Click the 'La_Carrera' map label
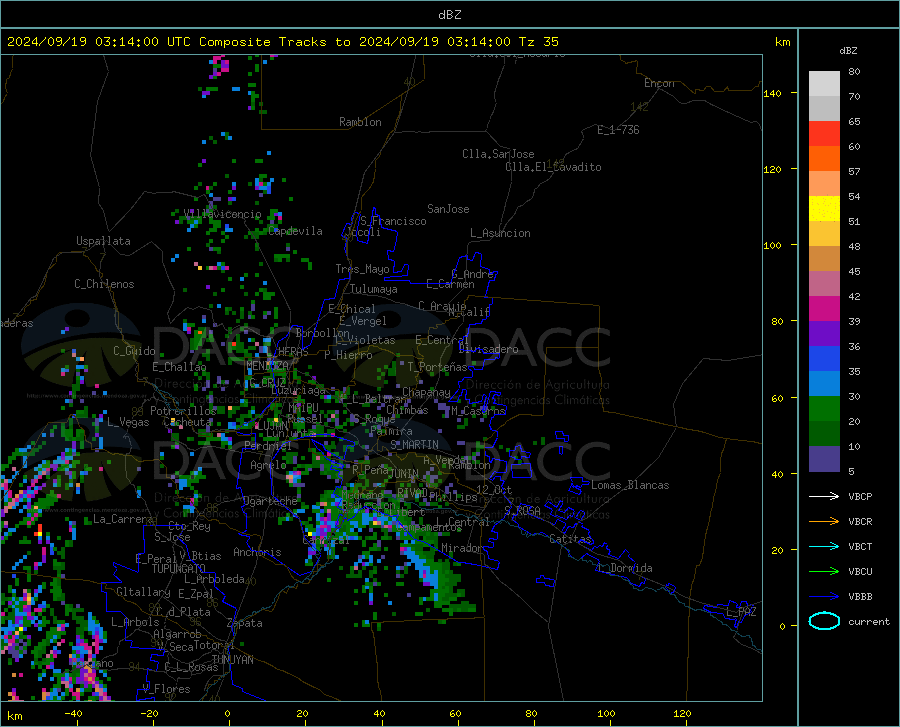Viewport: 900px width, 727px height. (123, 519)
